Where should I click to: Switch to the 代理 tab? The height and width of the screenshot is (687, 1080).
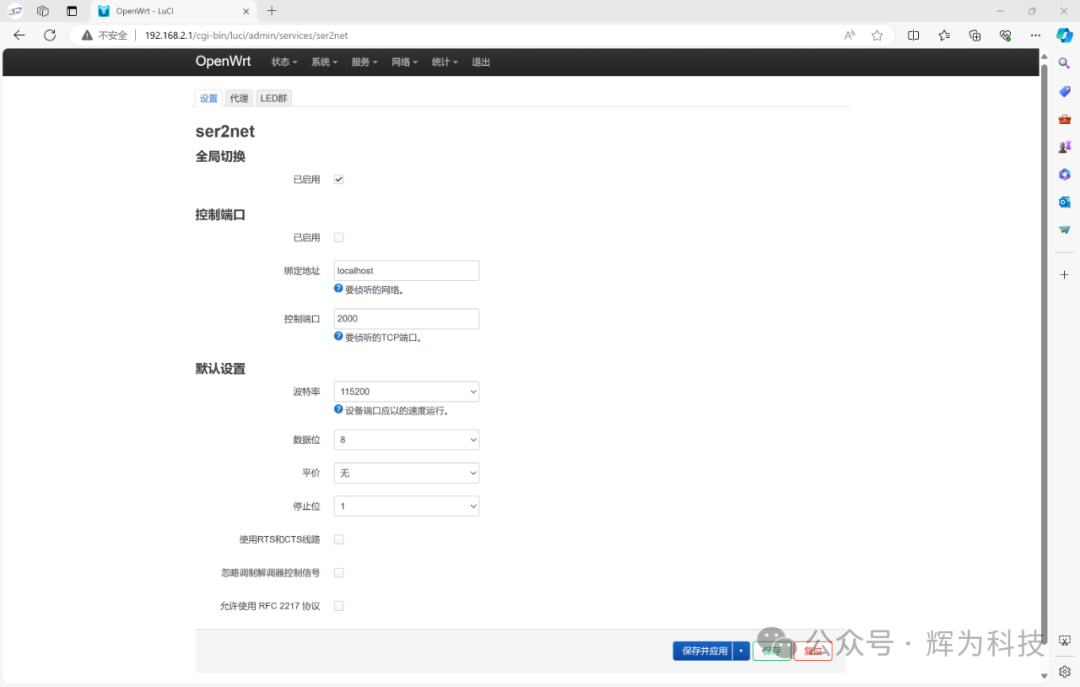(x=239, y=98)
